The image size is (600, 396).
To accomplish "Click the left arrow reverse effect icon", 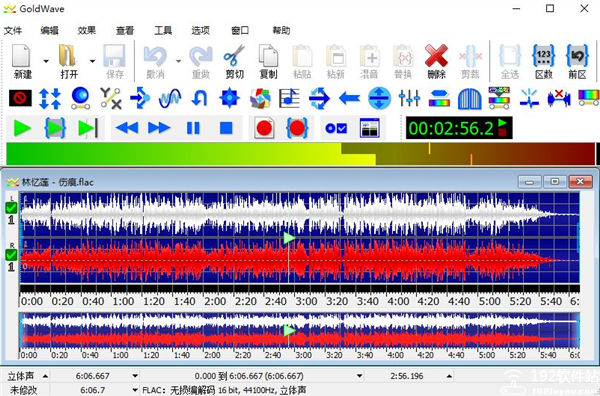I will [349, 98].
